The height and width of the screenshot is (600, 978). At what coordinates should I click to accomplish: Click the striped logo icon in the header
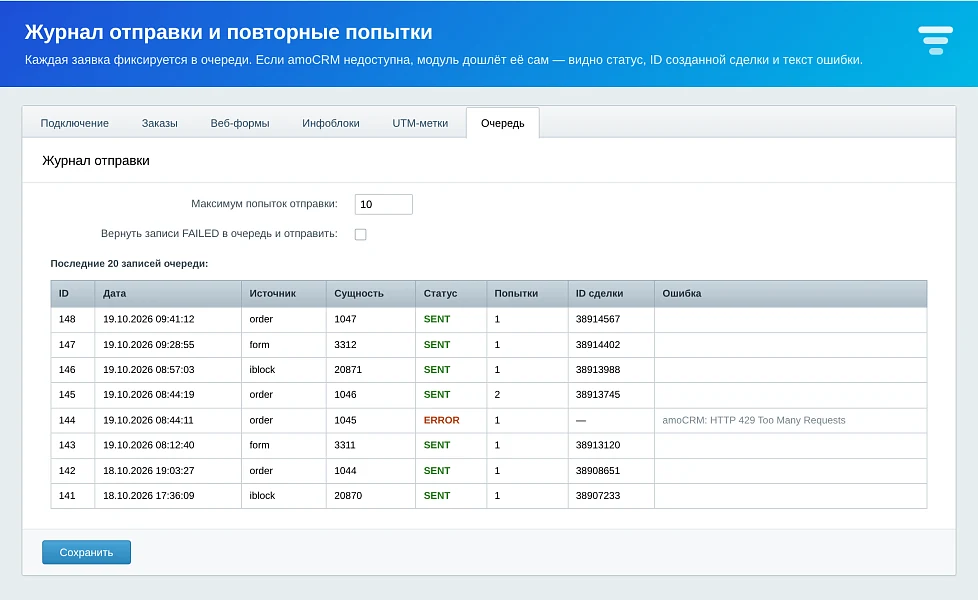[x=935, y=41]
